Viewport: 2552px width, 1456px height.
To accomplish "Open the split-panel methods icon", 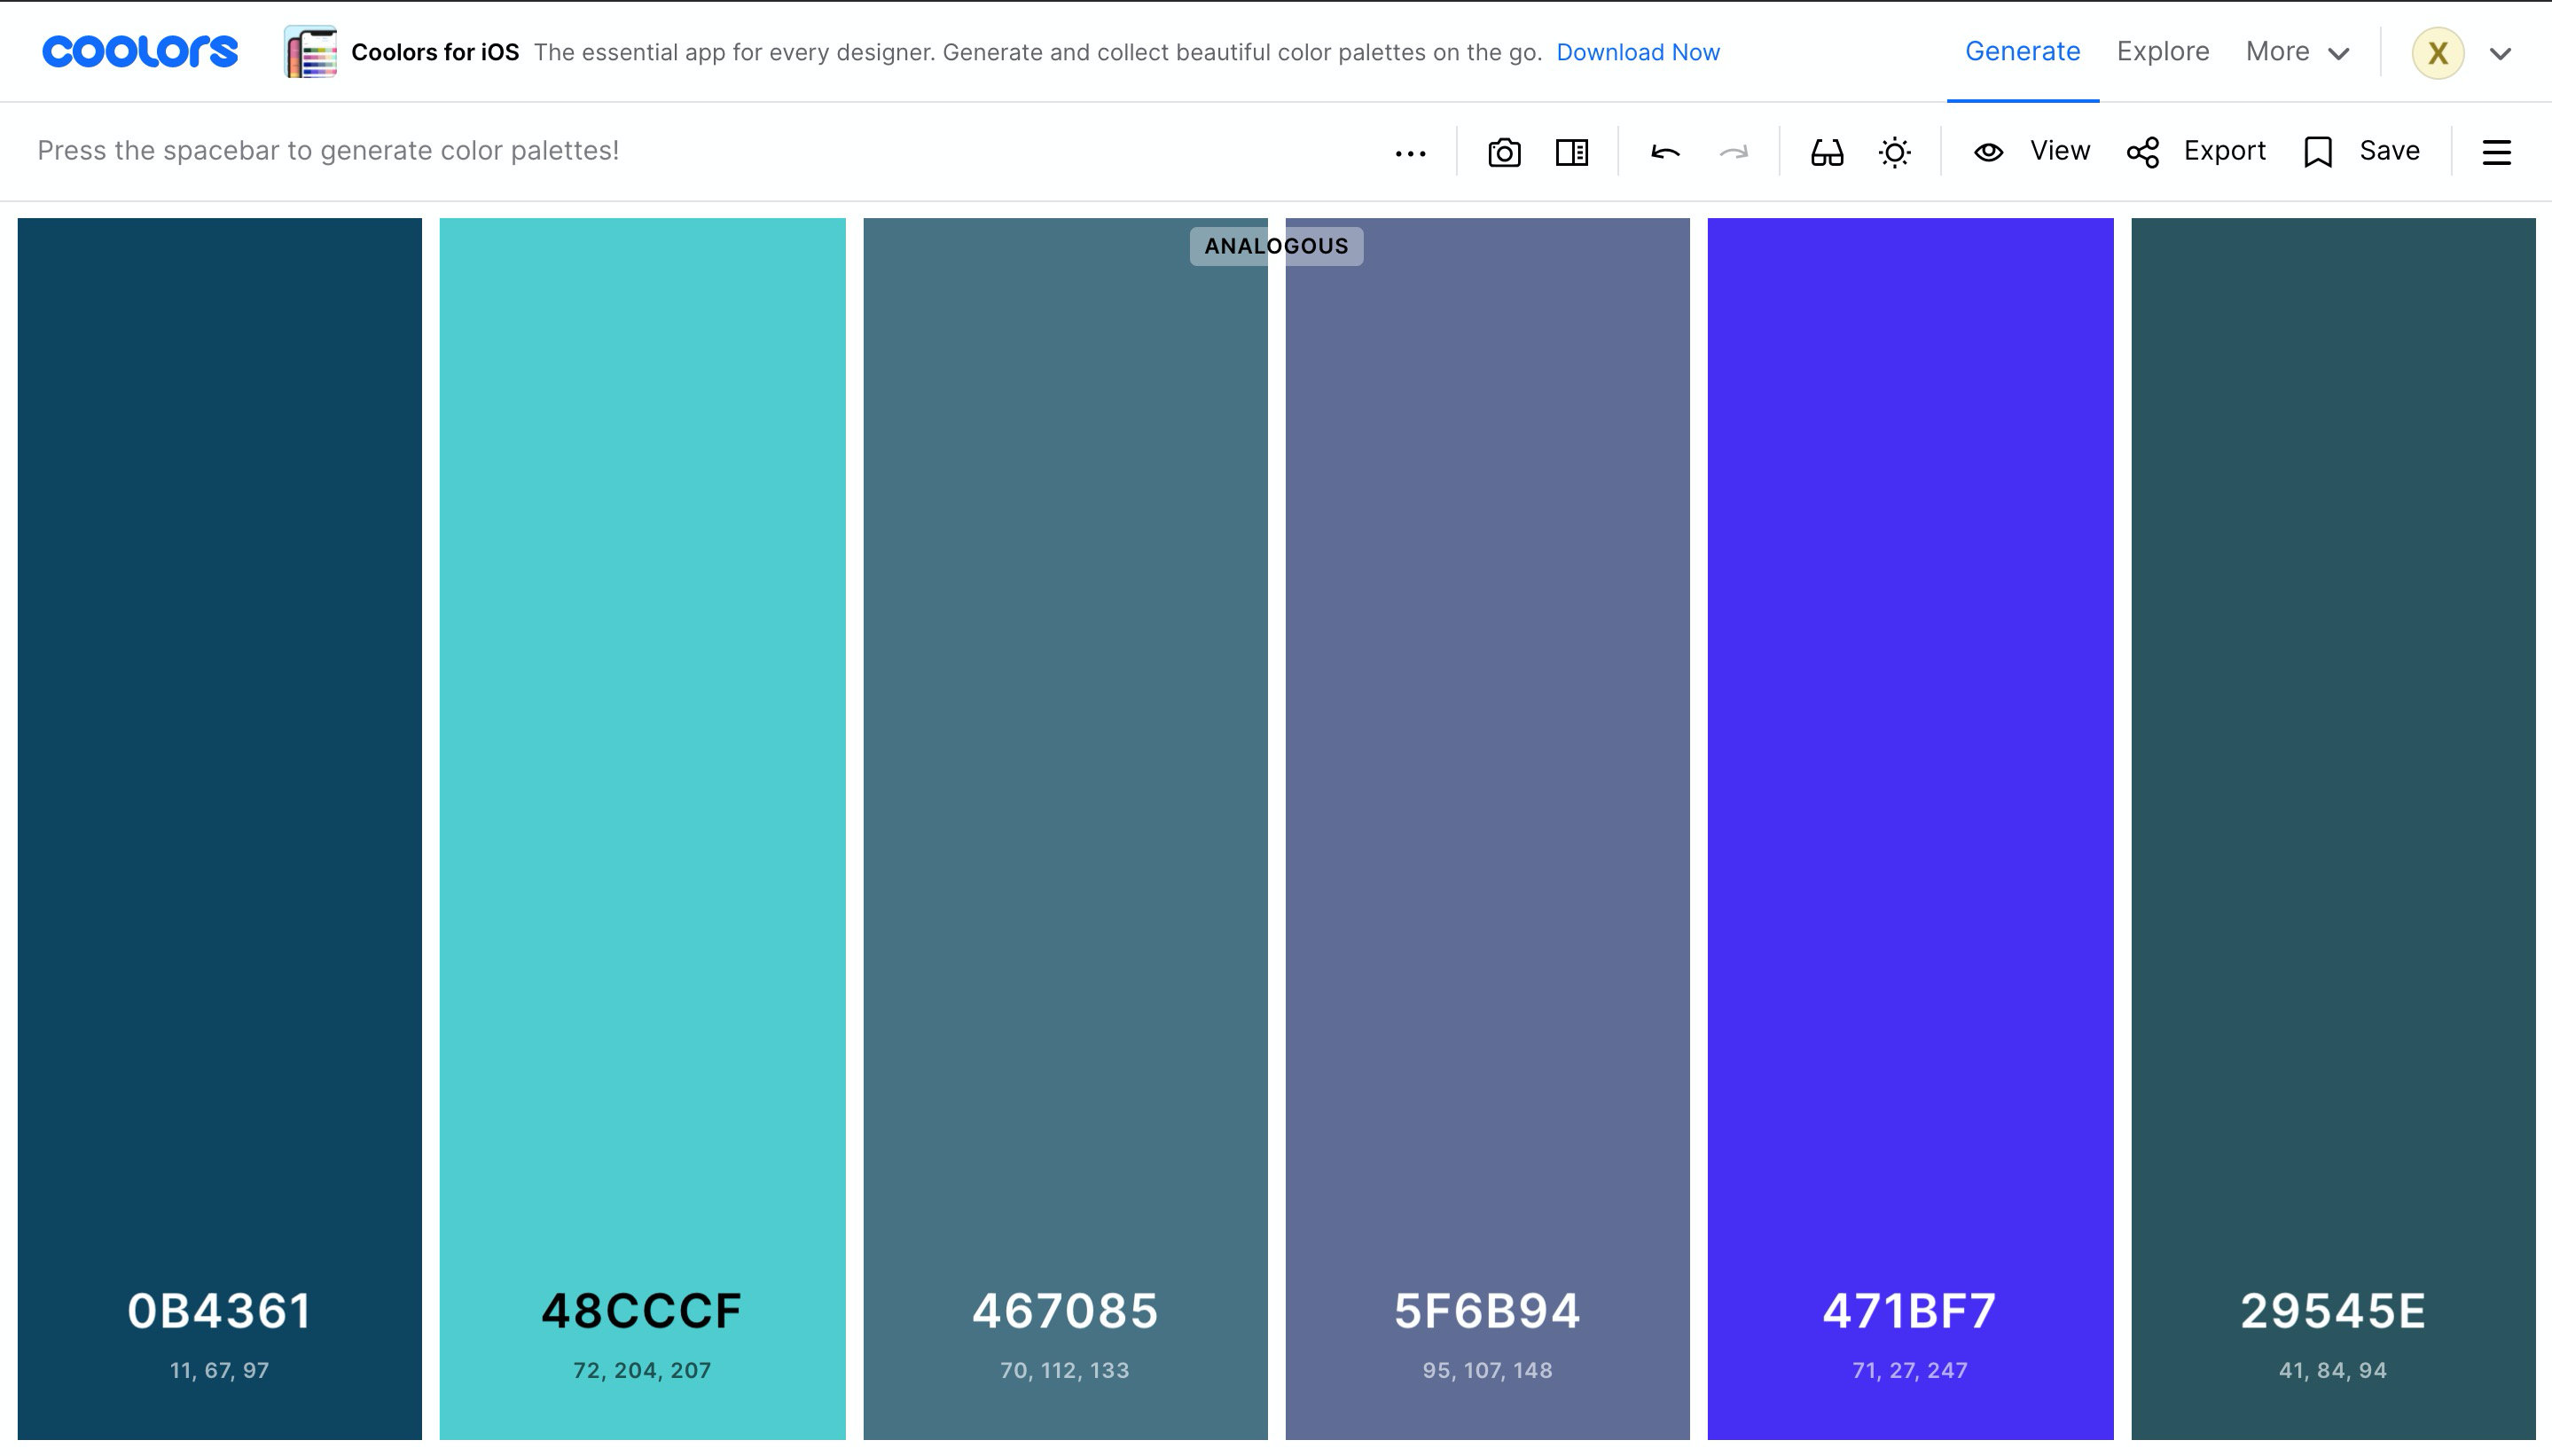I will 1571,152.
